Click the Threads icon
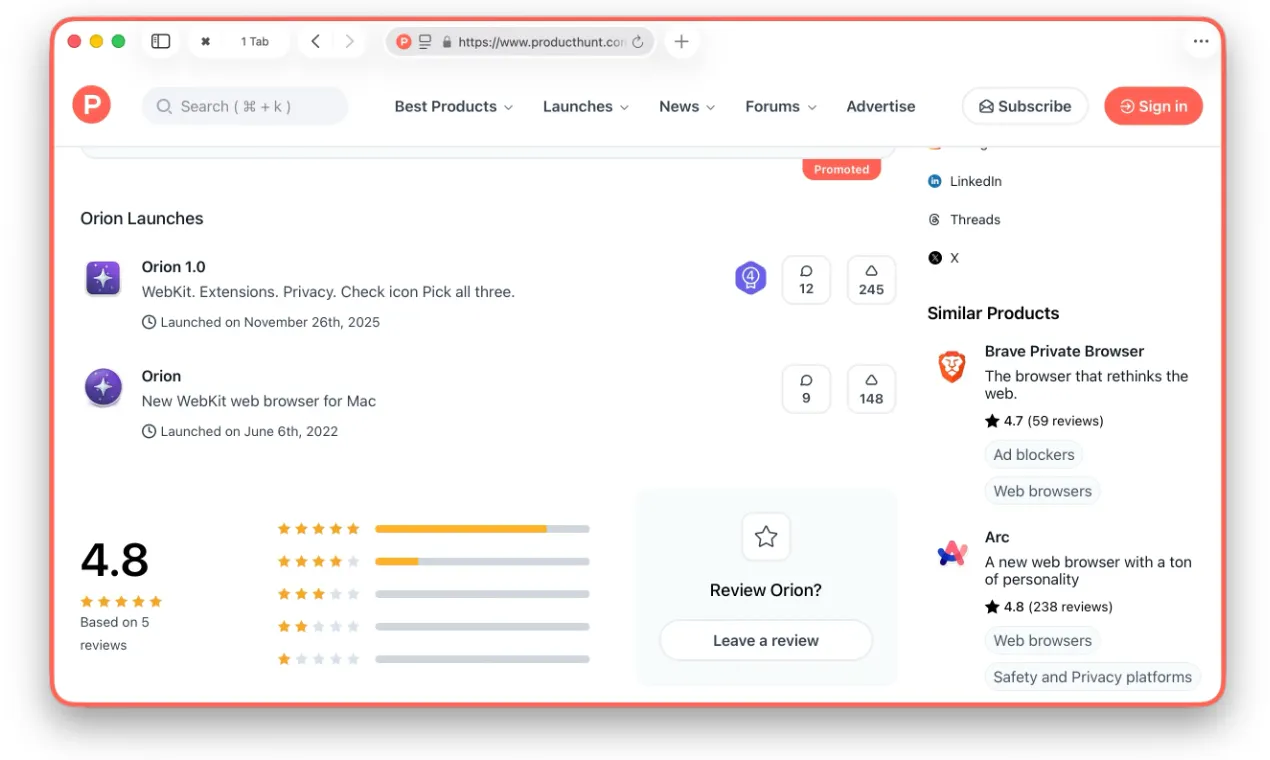The image size is (1270, 760). [935, 219]
